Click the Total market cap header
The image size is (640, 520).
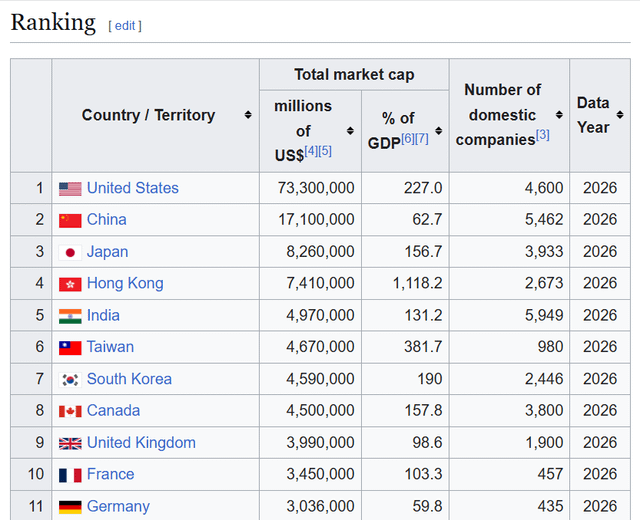click(x=354, y=75)
